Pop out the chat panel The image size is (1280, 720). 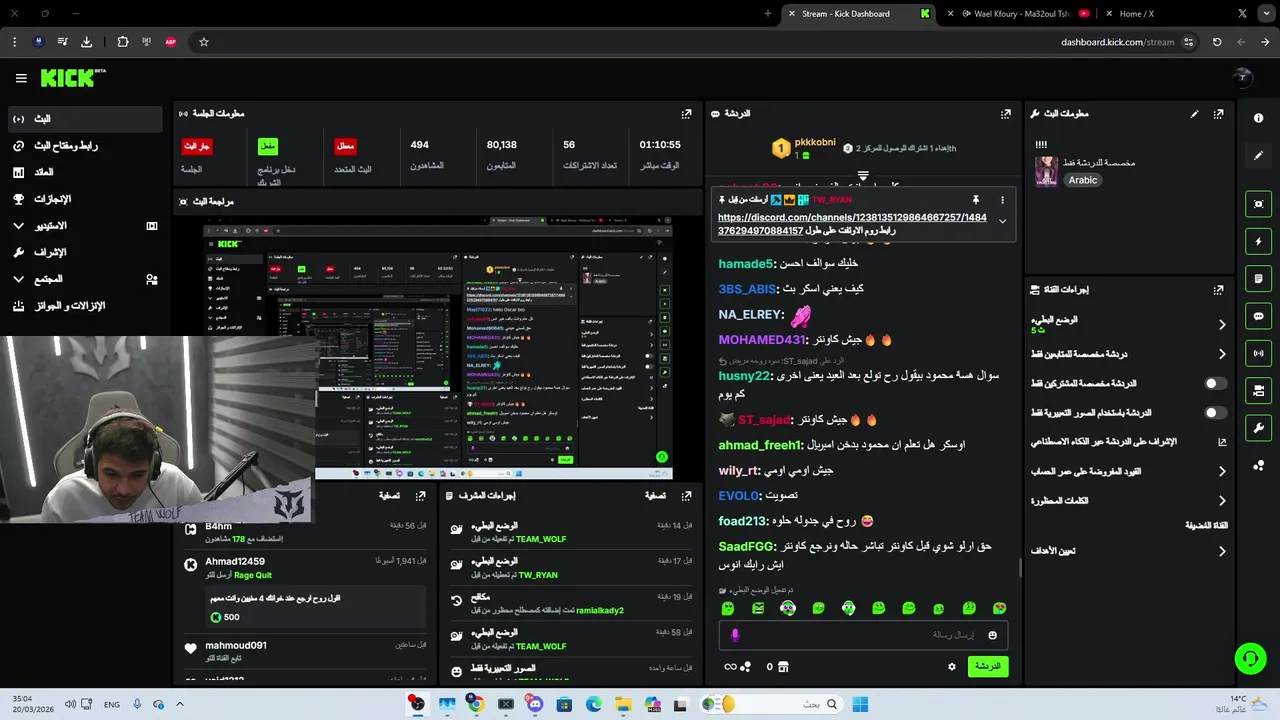click(x=1005, y=114)
